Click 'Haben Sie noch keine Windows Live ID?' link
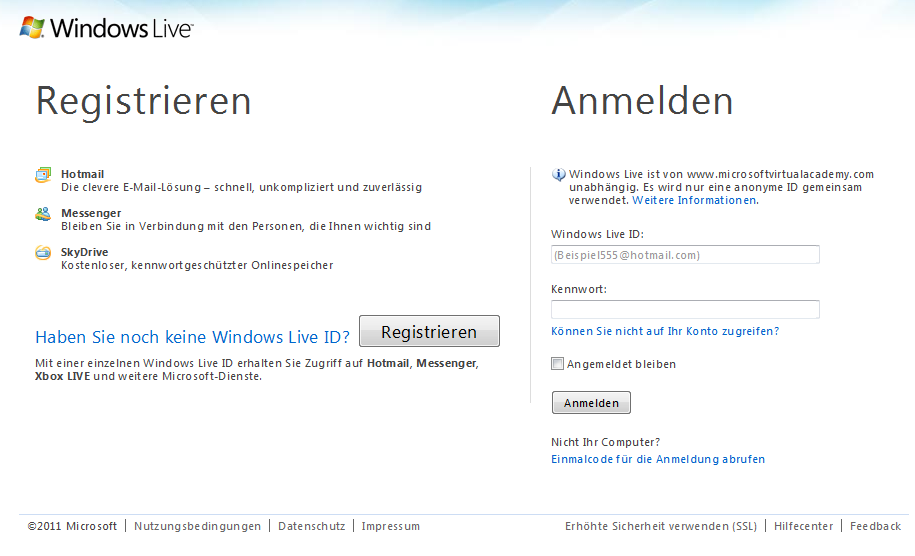This screenshot has height=556, width=915. click(x=193, y=337)
